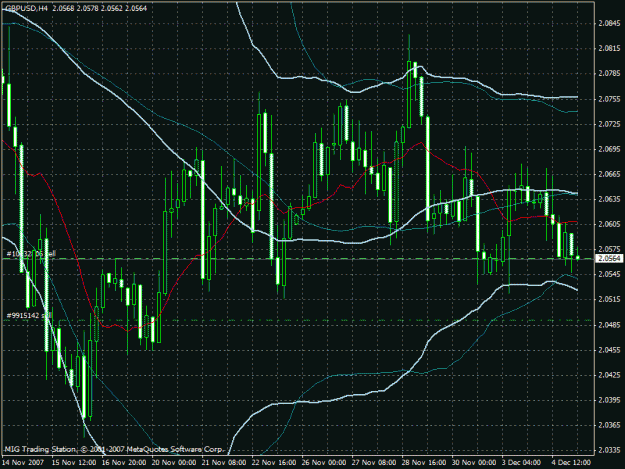Click the 2.0575 price axis label
Viewport: 625px width, 469px height.
click(x=609, y=249)
